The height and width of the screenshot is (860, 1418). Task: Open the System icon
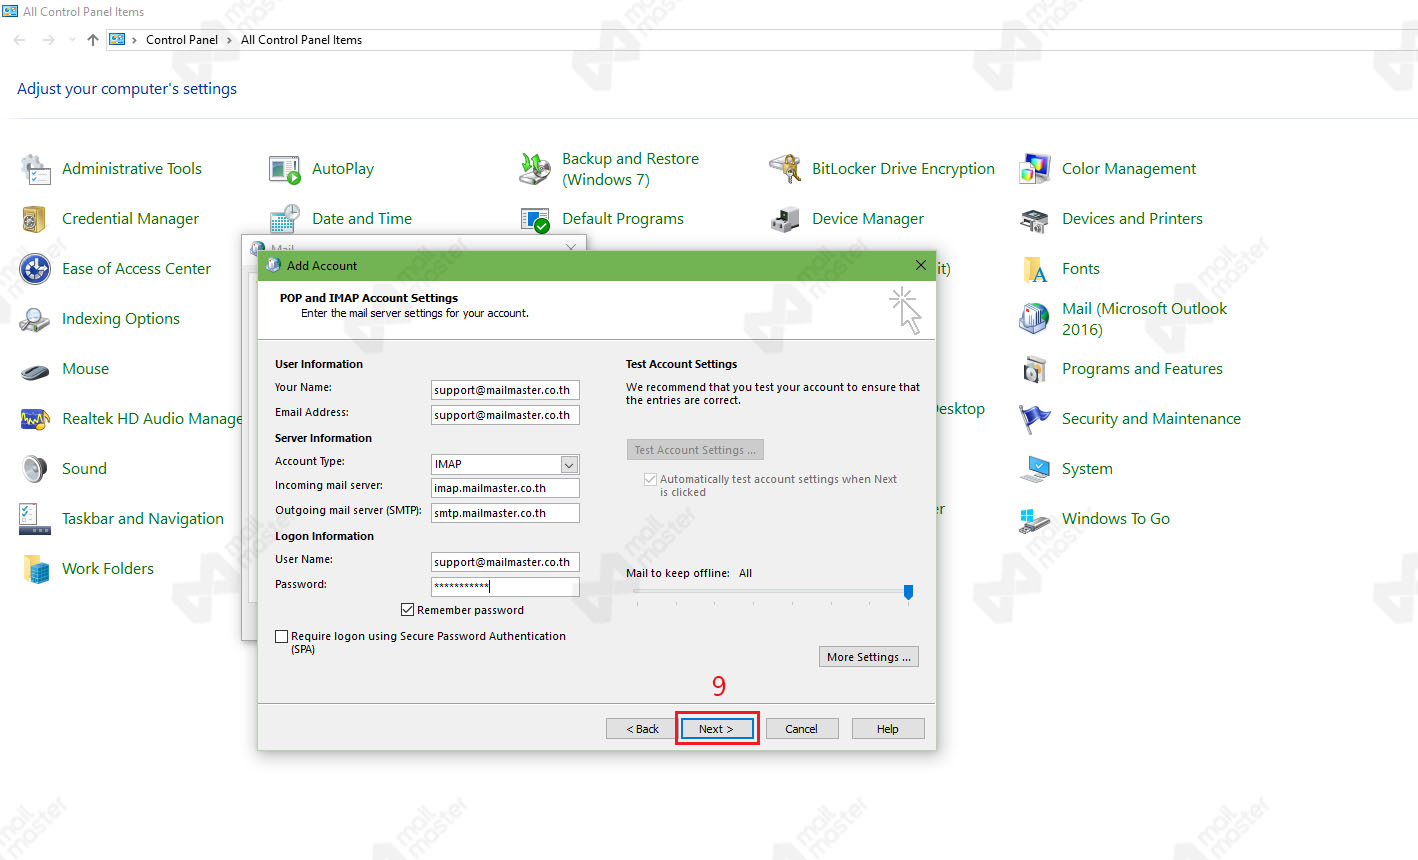1035,469
